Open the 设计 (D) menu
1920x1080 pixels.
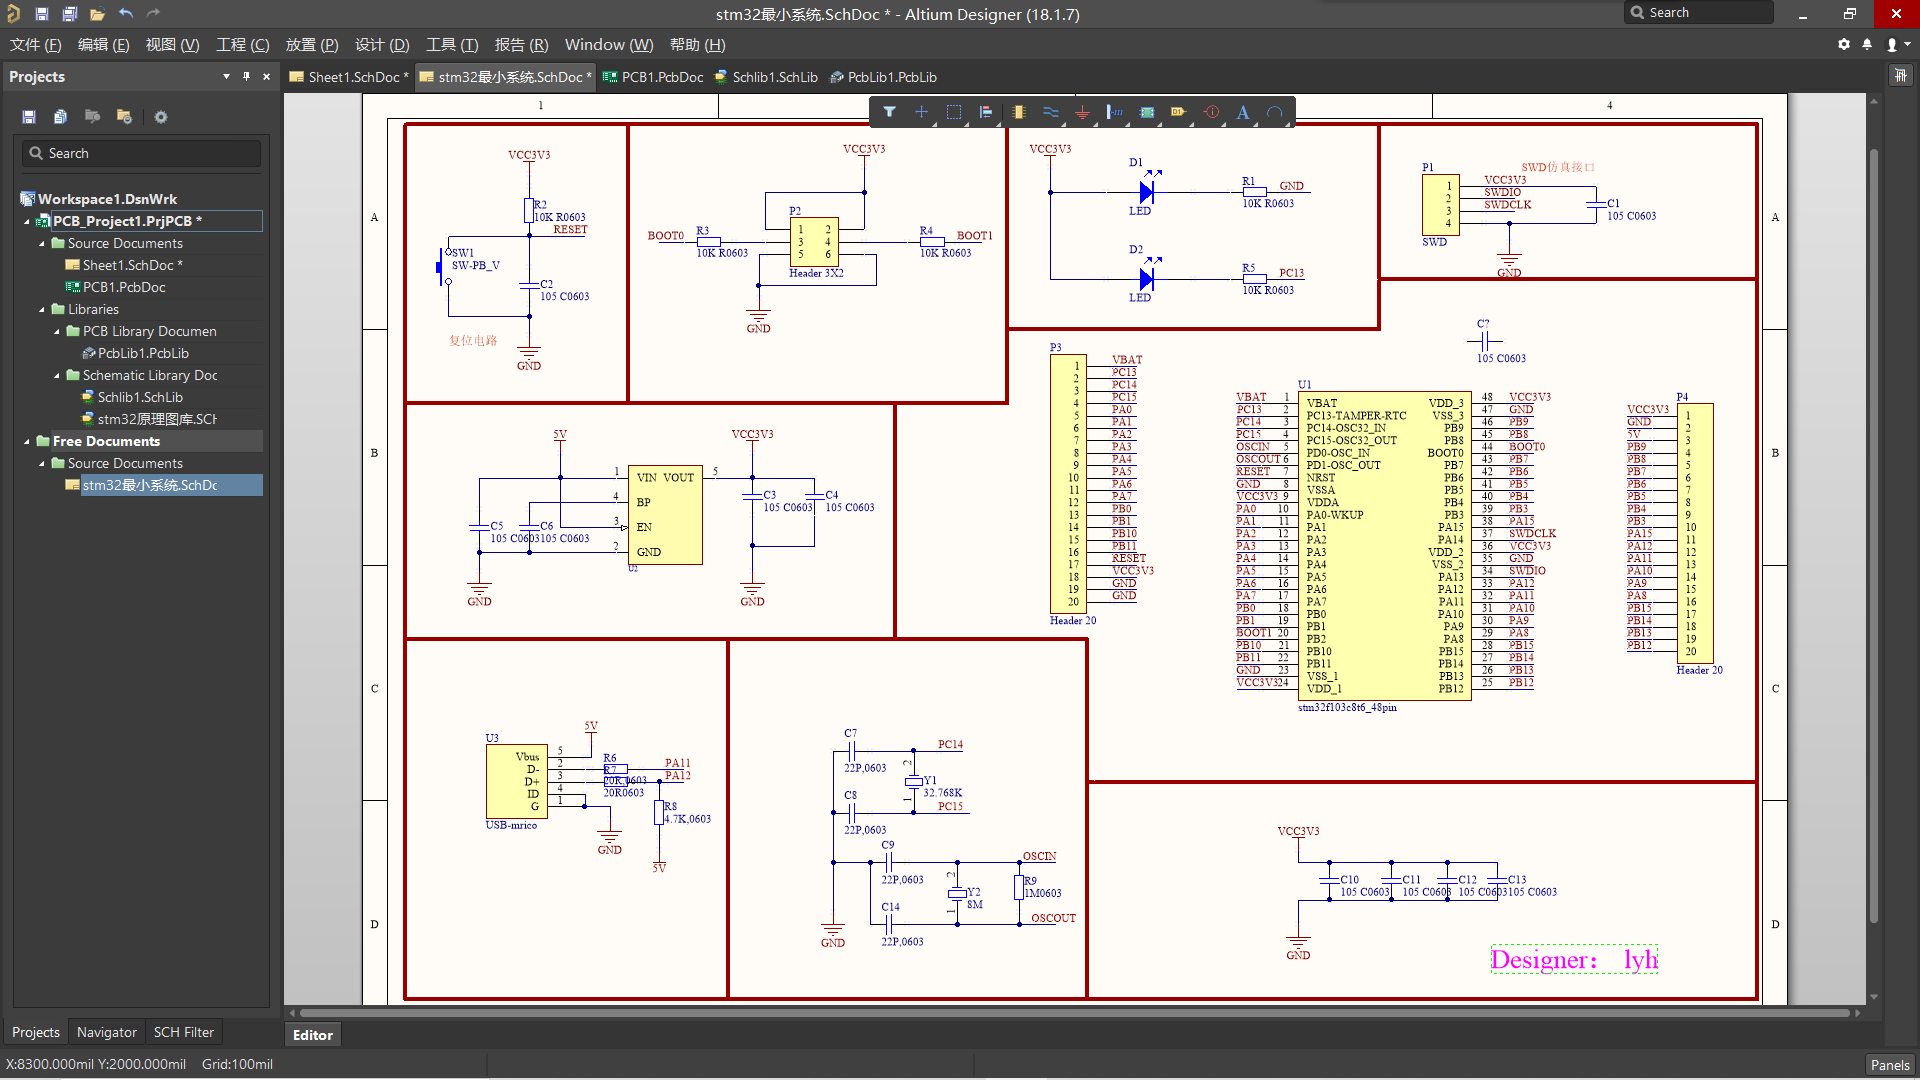382,44
